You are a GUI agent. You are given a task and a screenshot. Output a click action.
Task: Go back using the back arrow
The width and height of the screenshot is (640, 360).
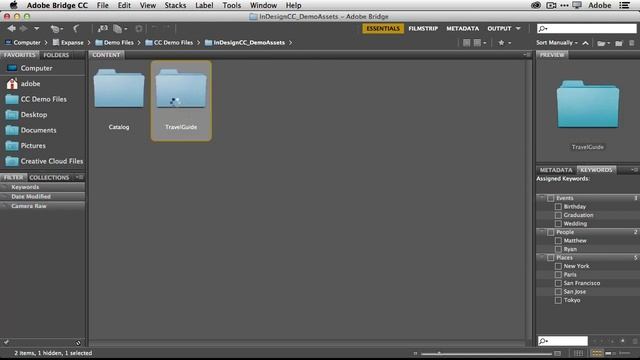12,29
